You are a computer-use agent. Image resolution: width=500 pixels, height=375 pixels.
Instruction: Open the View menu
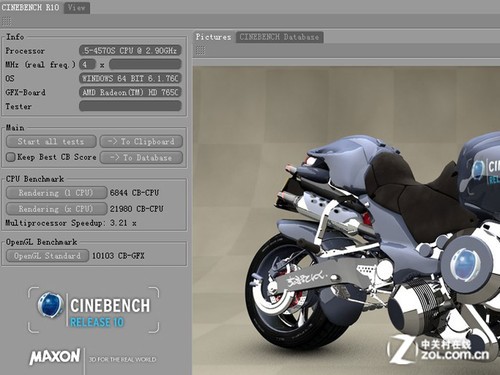click(77, 7)
